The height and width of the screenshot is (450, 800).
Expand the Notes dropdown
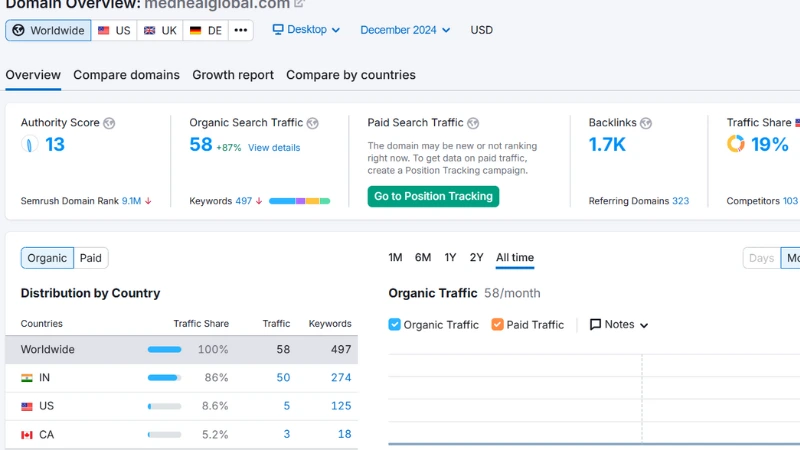[x=618, y=324]
